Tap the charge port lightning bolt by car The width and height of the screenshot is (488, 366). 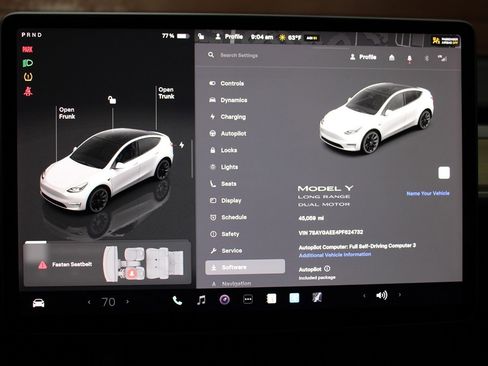coord(182,145)
